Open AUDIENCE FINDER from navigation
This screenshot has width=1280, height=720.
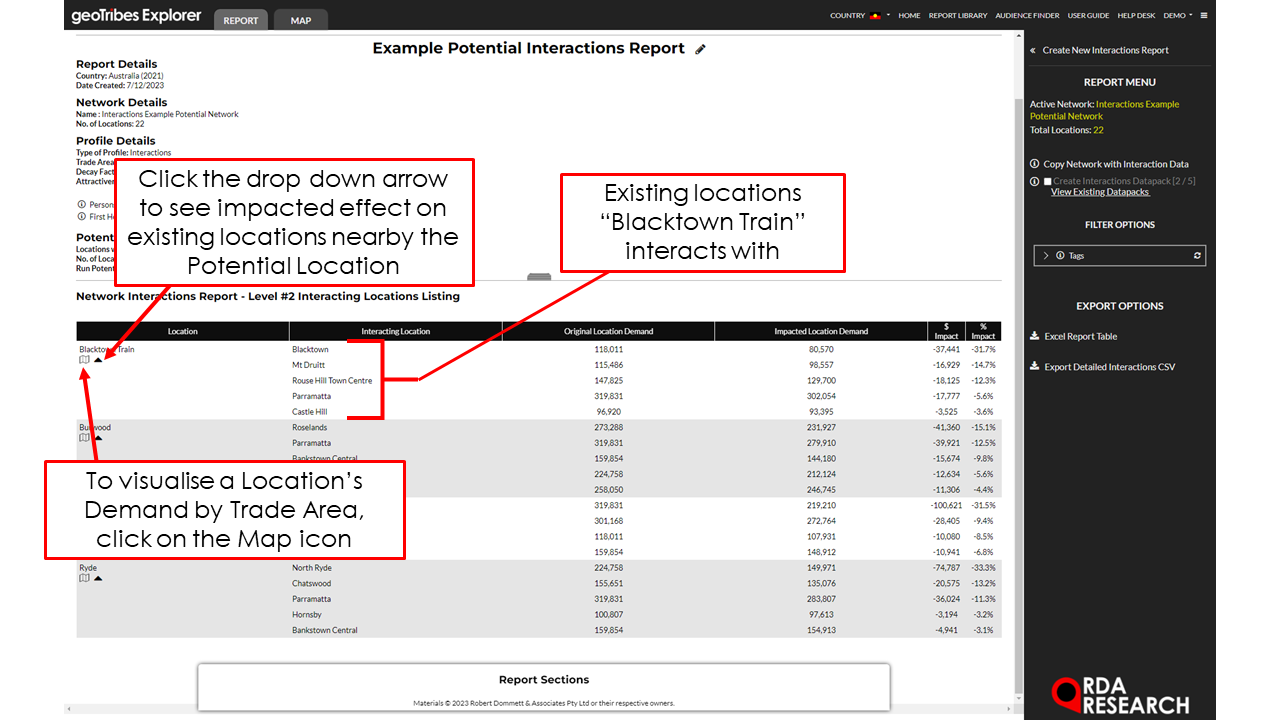pos(1027,16)
